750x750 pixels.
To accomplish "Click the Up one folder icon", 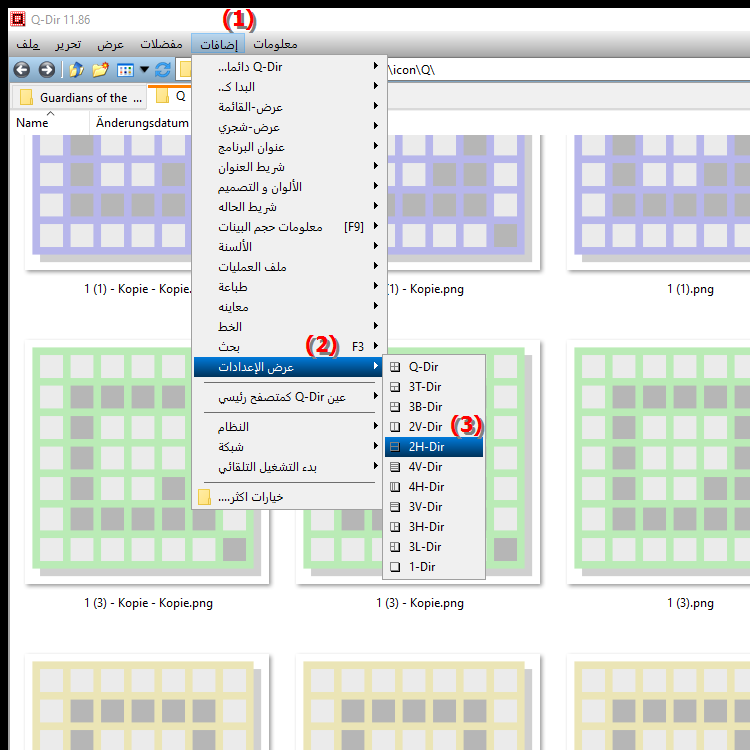I will pos(77,70).
